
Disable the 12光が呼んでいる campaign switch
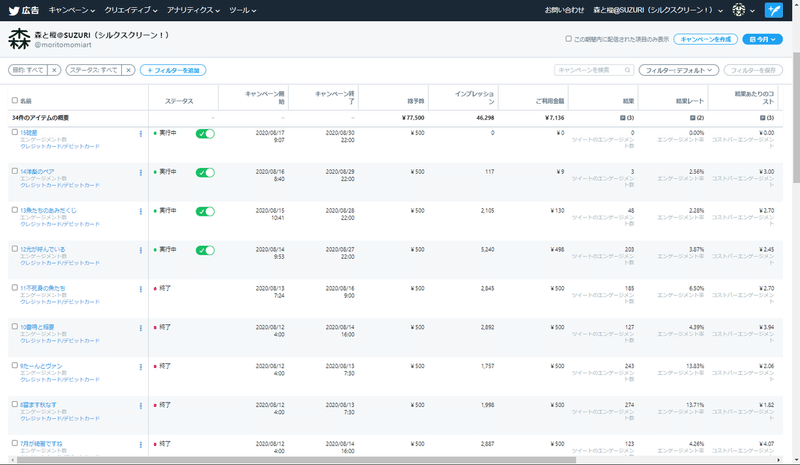click(x=205, y=250)
